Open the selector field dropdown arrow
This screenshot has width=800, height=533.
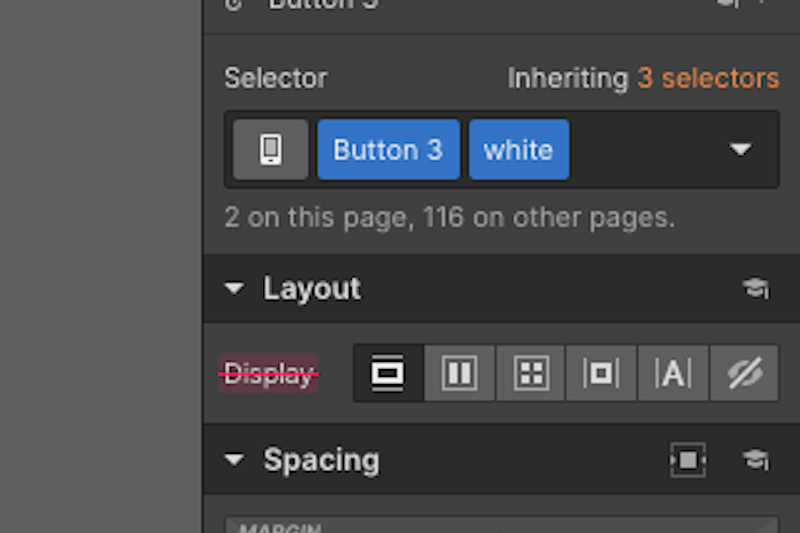pyautogui.click(x=740, y=150)
